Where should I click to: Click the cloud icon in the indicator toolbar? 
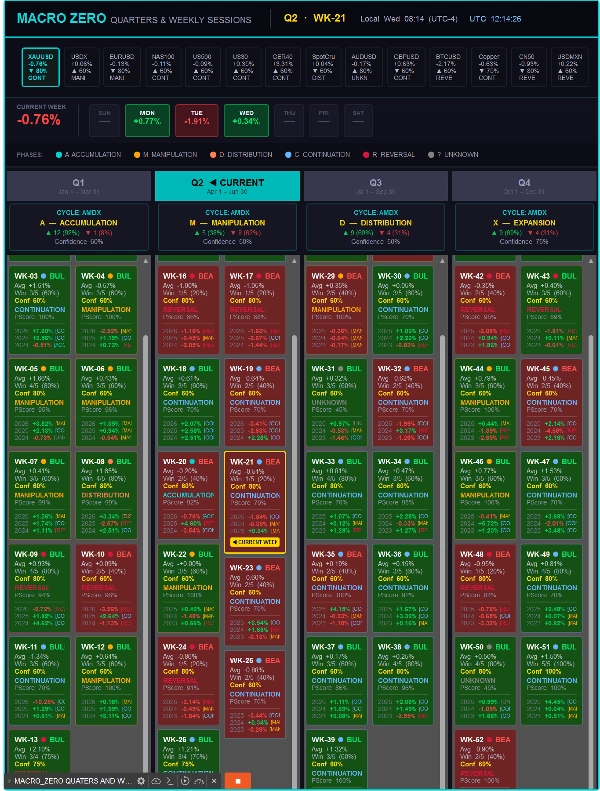156,780
